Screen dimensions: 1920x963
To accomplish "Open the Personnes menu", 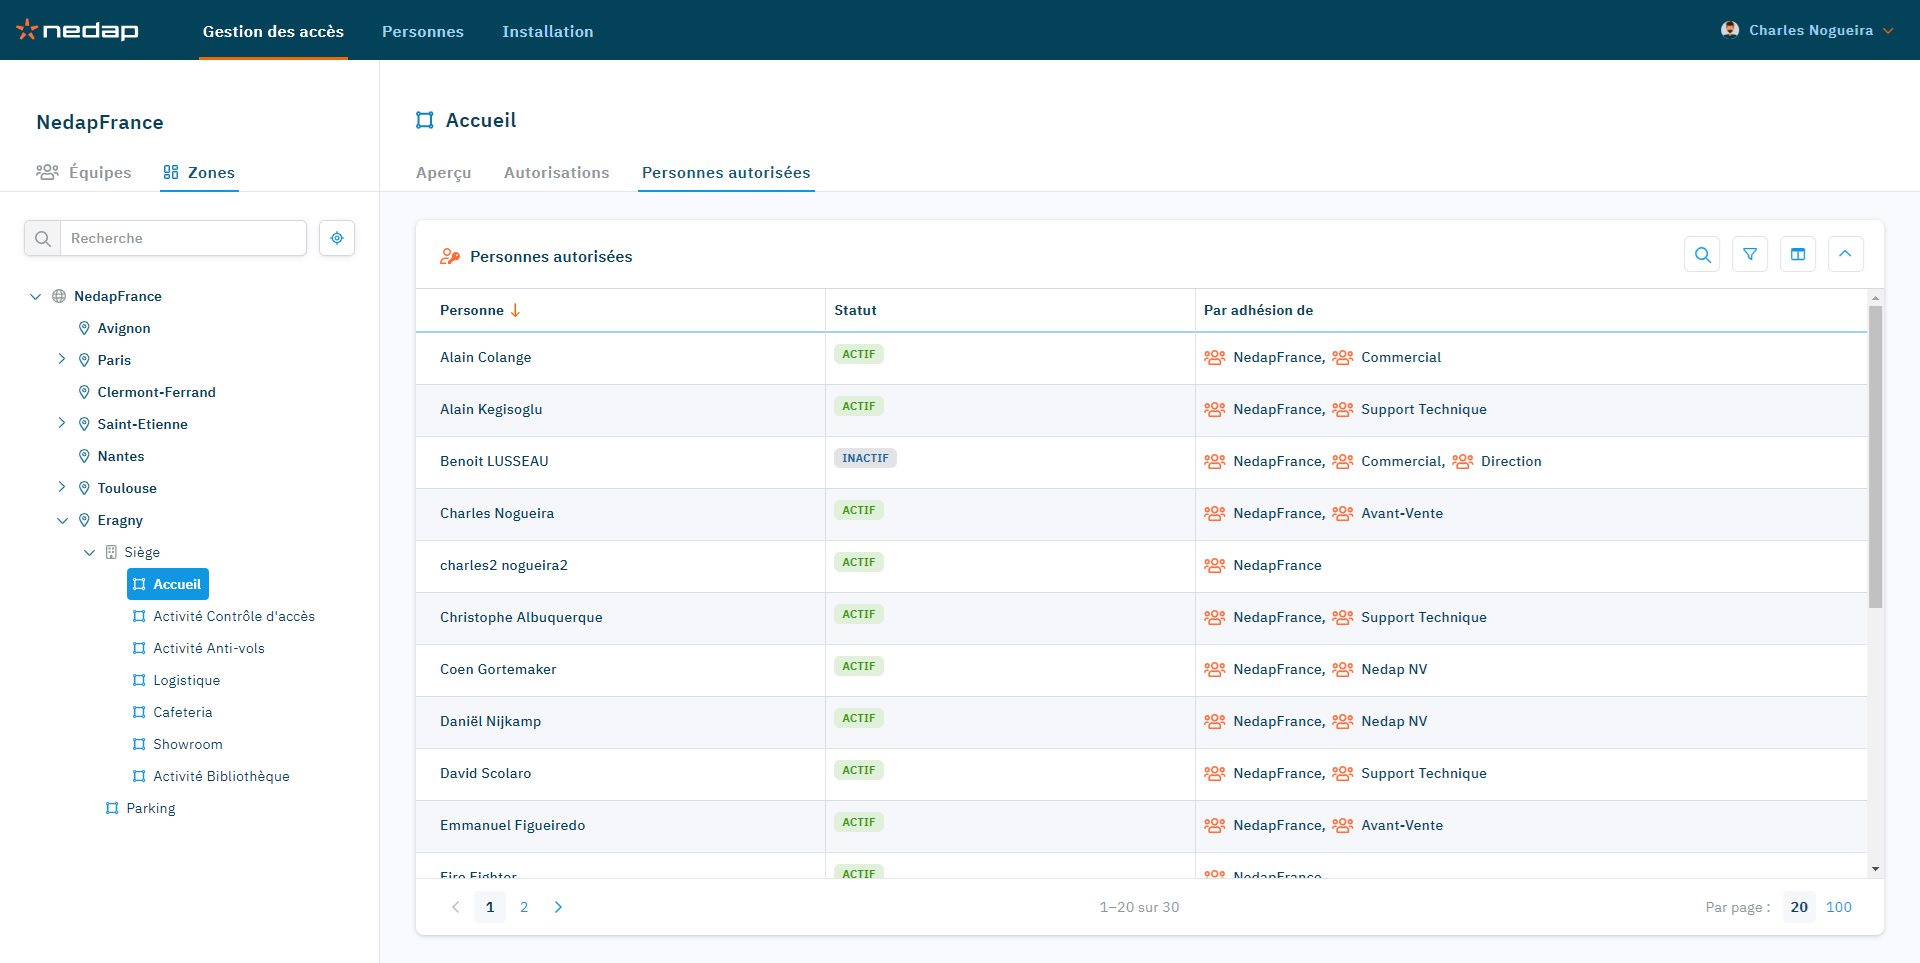I will point(423,31).
